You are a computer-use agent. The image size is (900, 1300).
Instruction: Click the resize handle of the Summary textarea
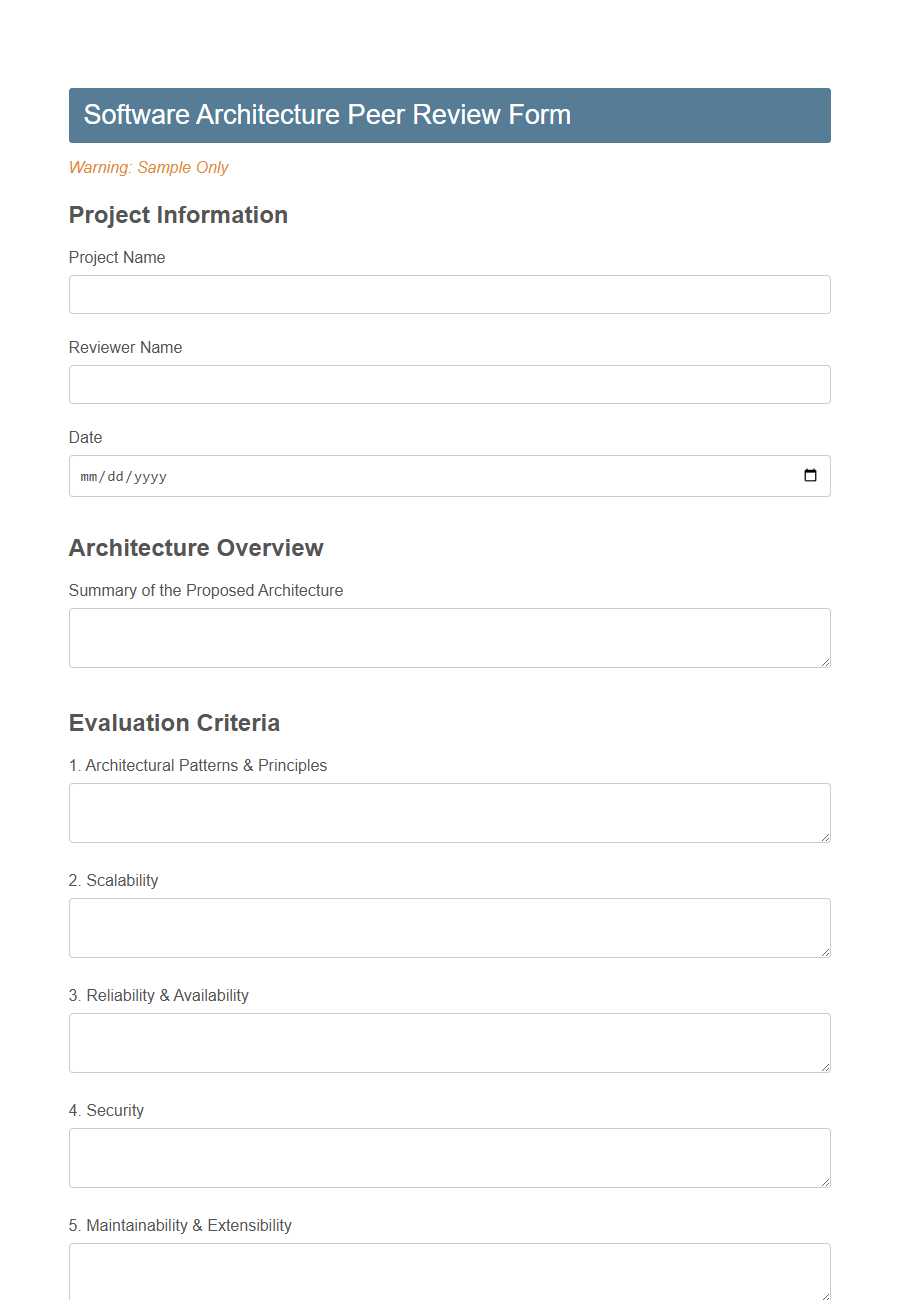coord(826,665)
